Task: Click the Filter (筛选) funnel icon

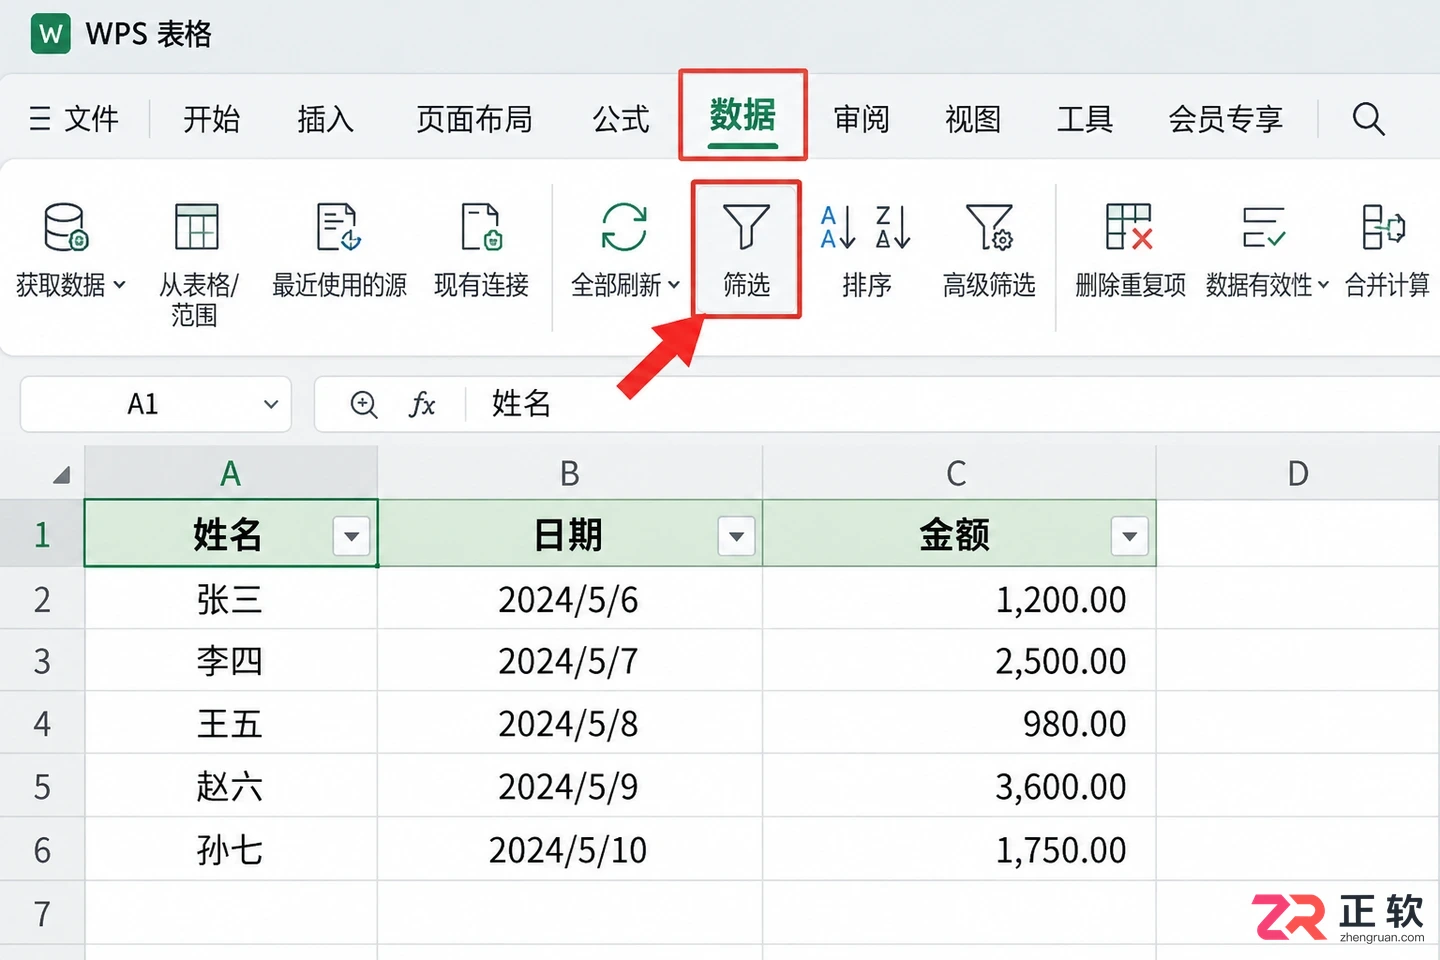Action: click(x=746, y=227)
